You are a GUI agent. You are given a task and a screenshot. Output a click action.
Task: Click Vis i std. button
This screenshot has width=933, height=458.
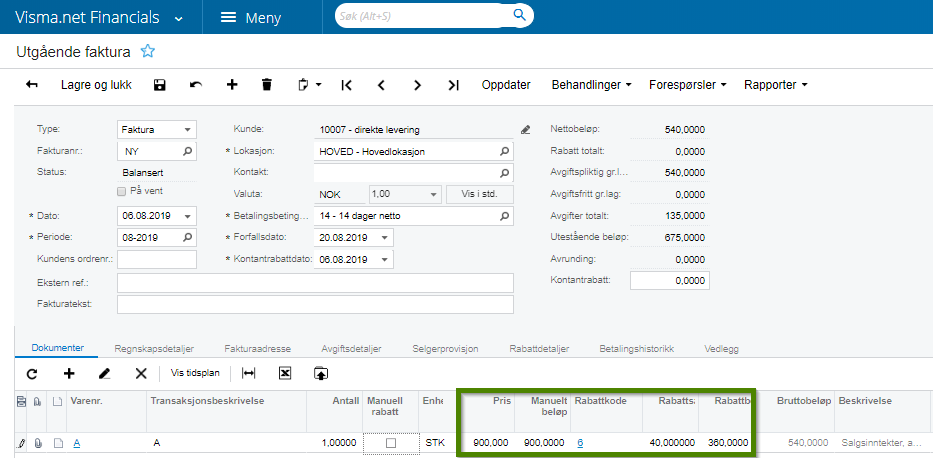(479, 195)
